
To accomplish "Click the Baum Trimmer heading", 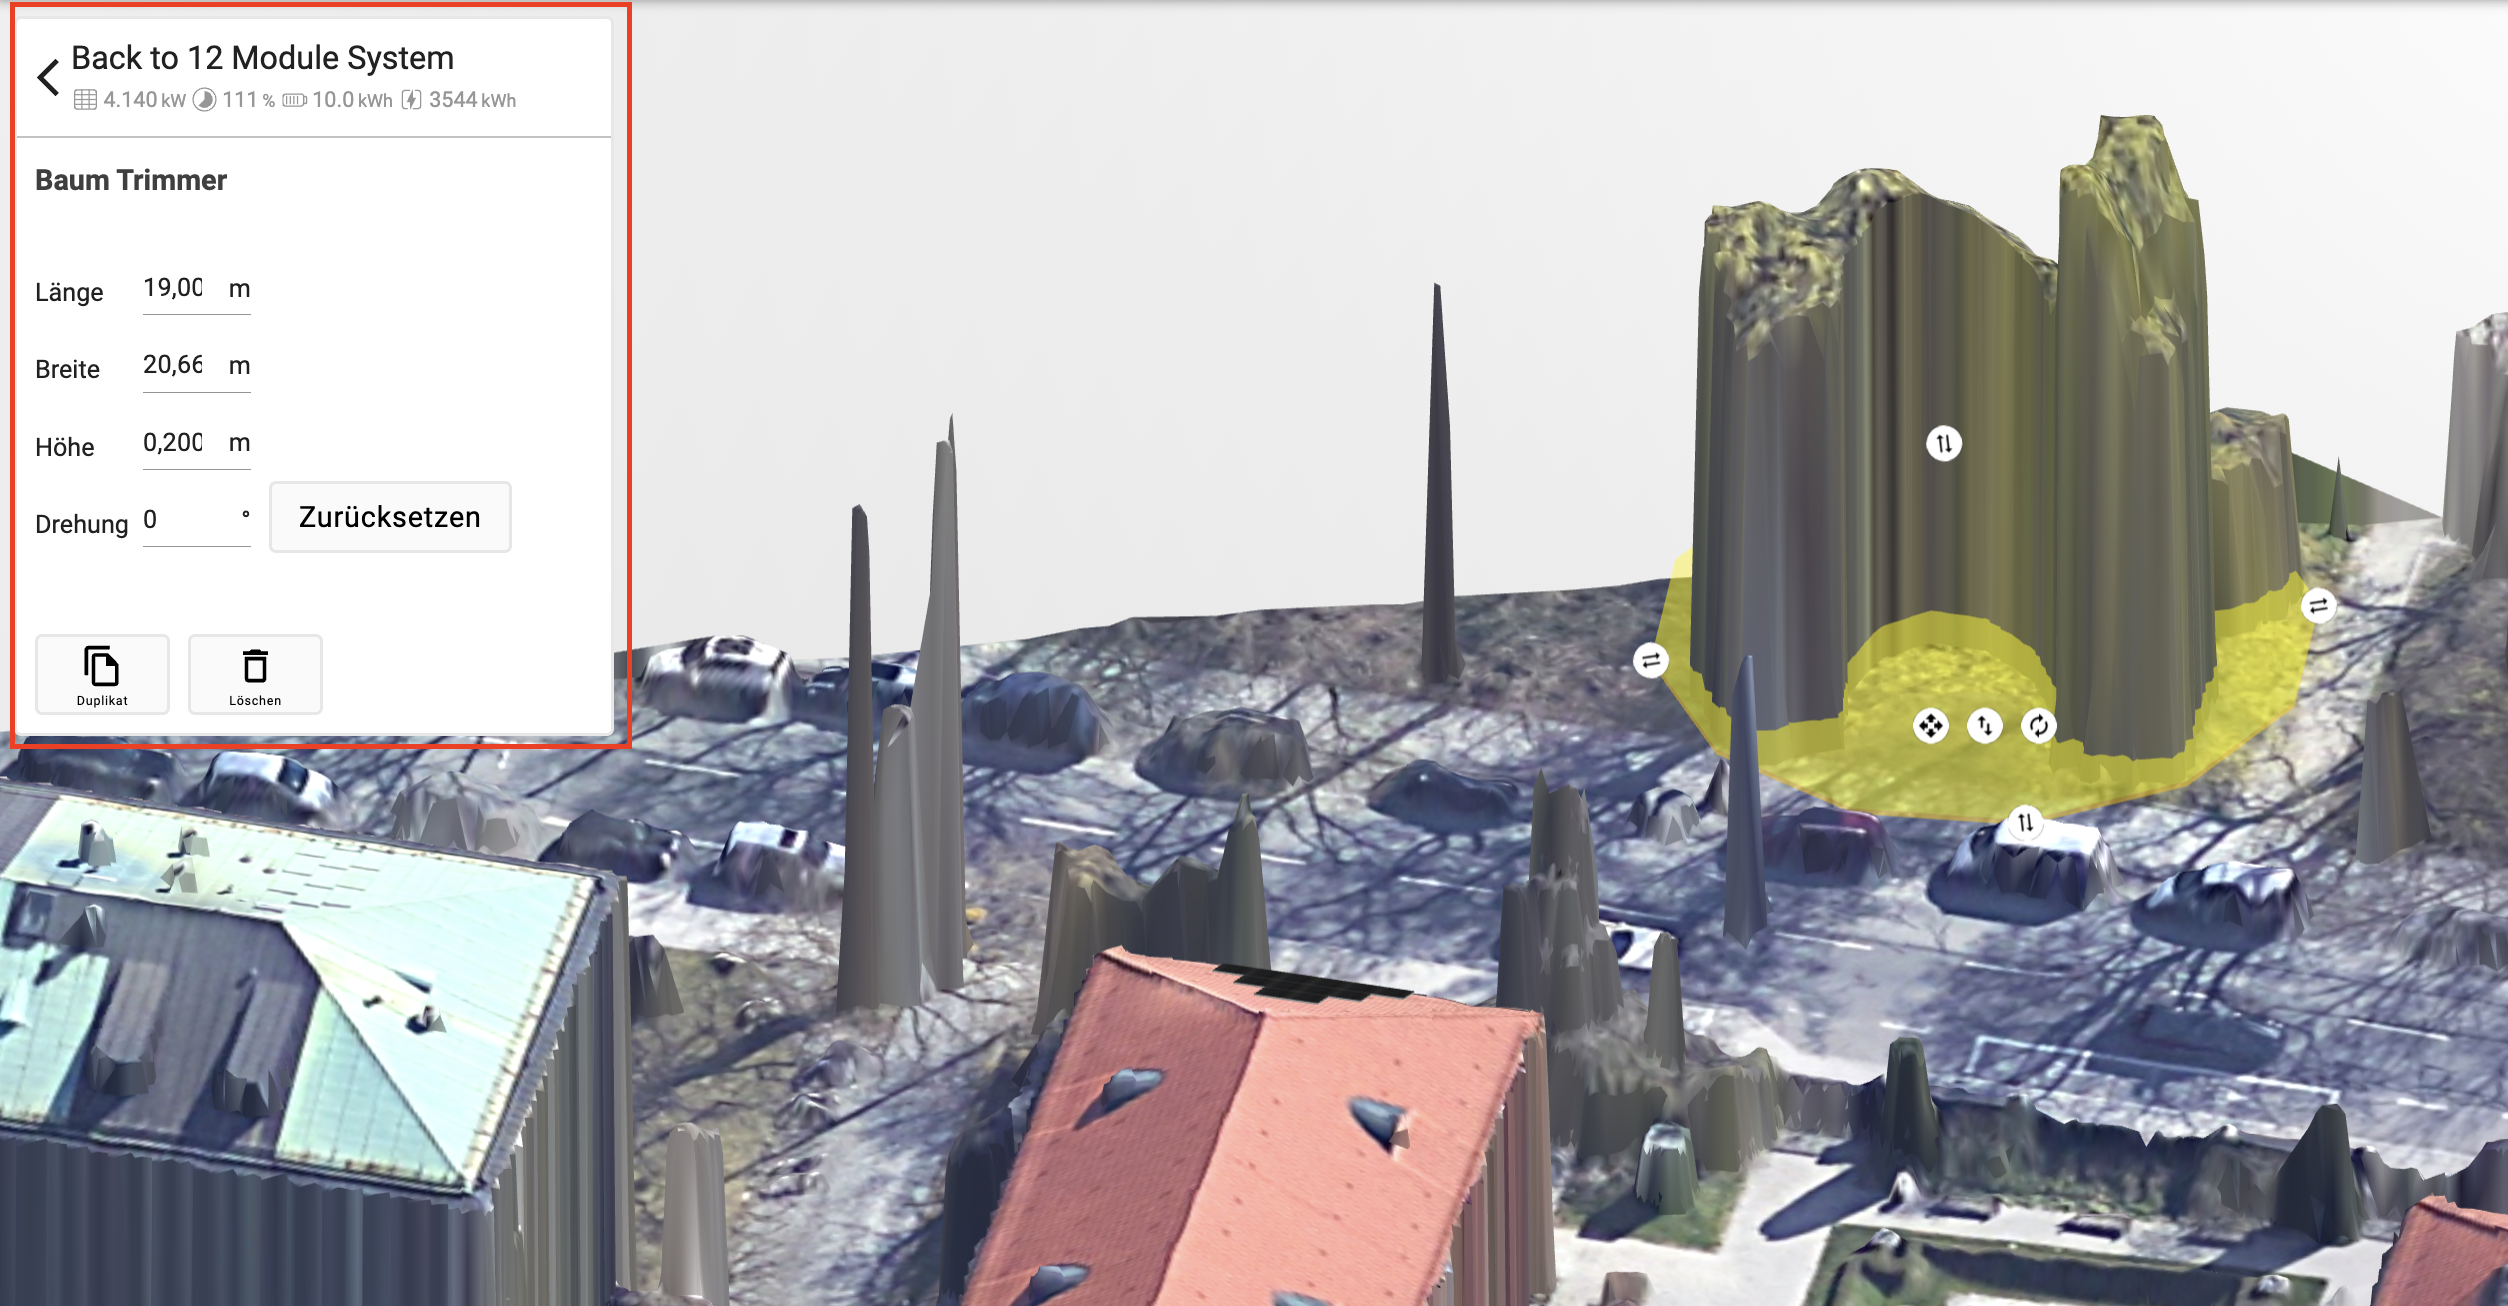I will (131, 180).
